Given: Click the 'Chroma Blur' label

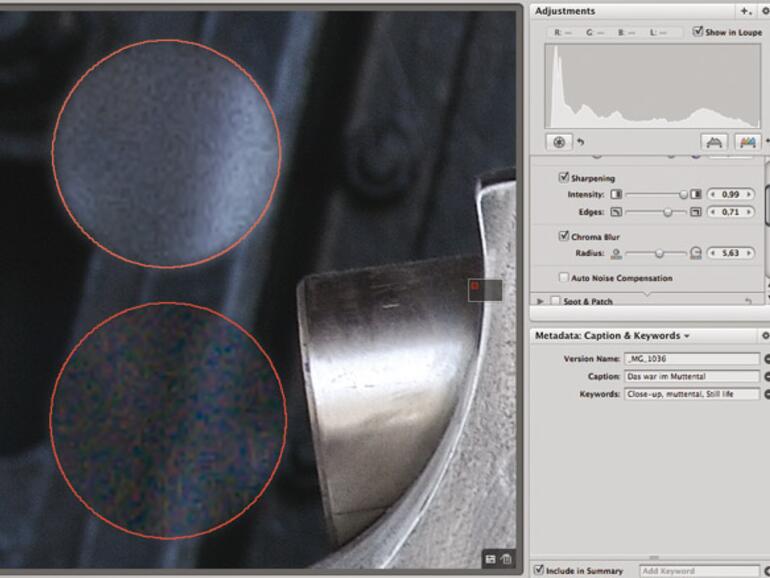Looking at the screenshot, I should tap(595, 237).
